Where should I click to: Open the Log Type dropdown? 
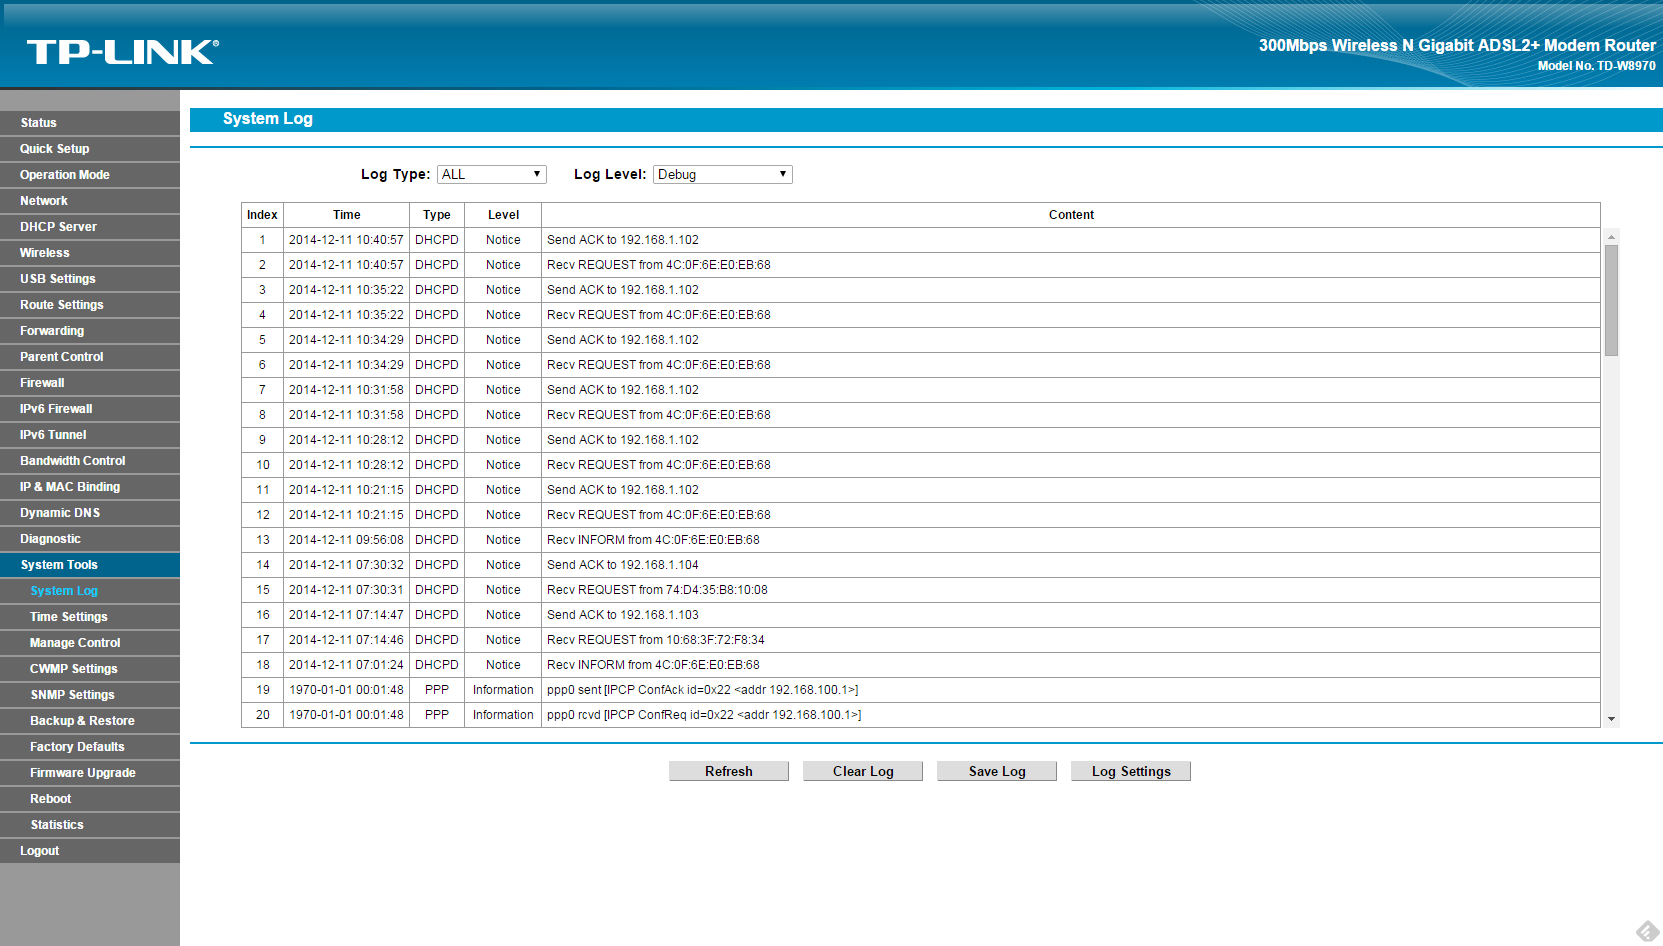tap(491, 174)
